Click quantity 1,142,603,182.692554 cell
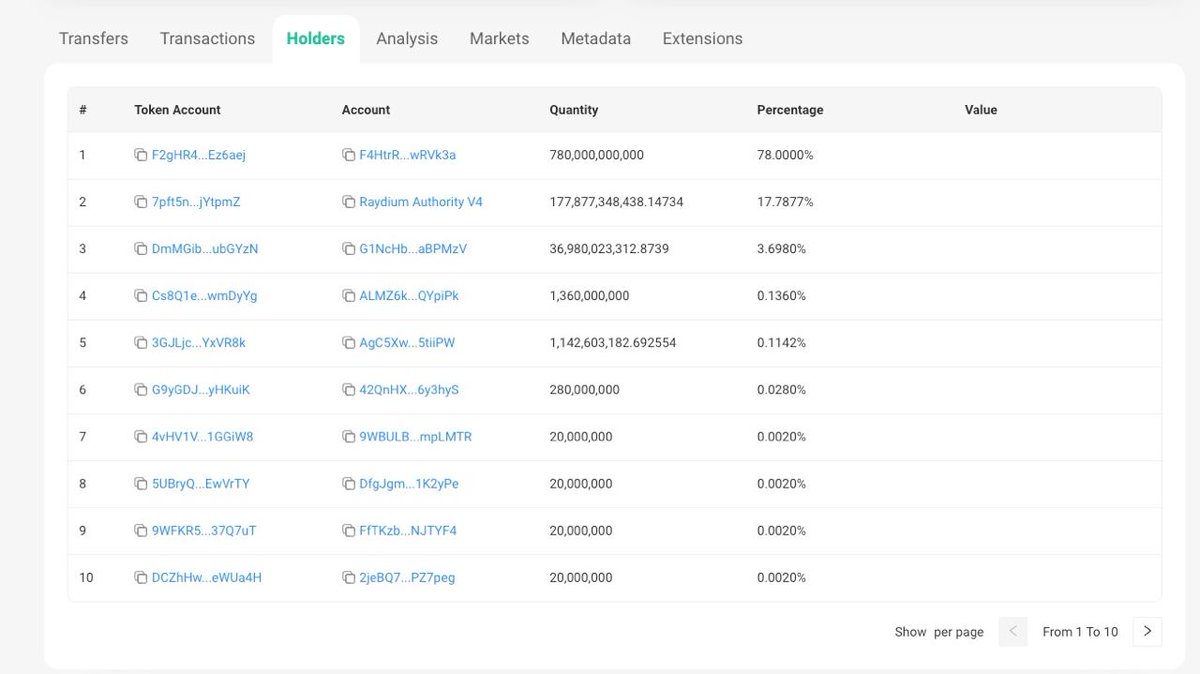The width and height of the screenshot is (1200, 674). tap(613, 343)
